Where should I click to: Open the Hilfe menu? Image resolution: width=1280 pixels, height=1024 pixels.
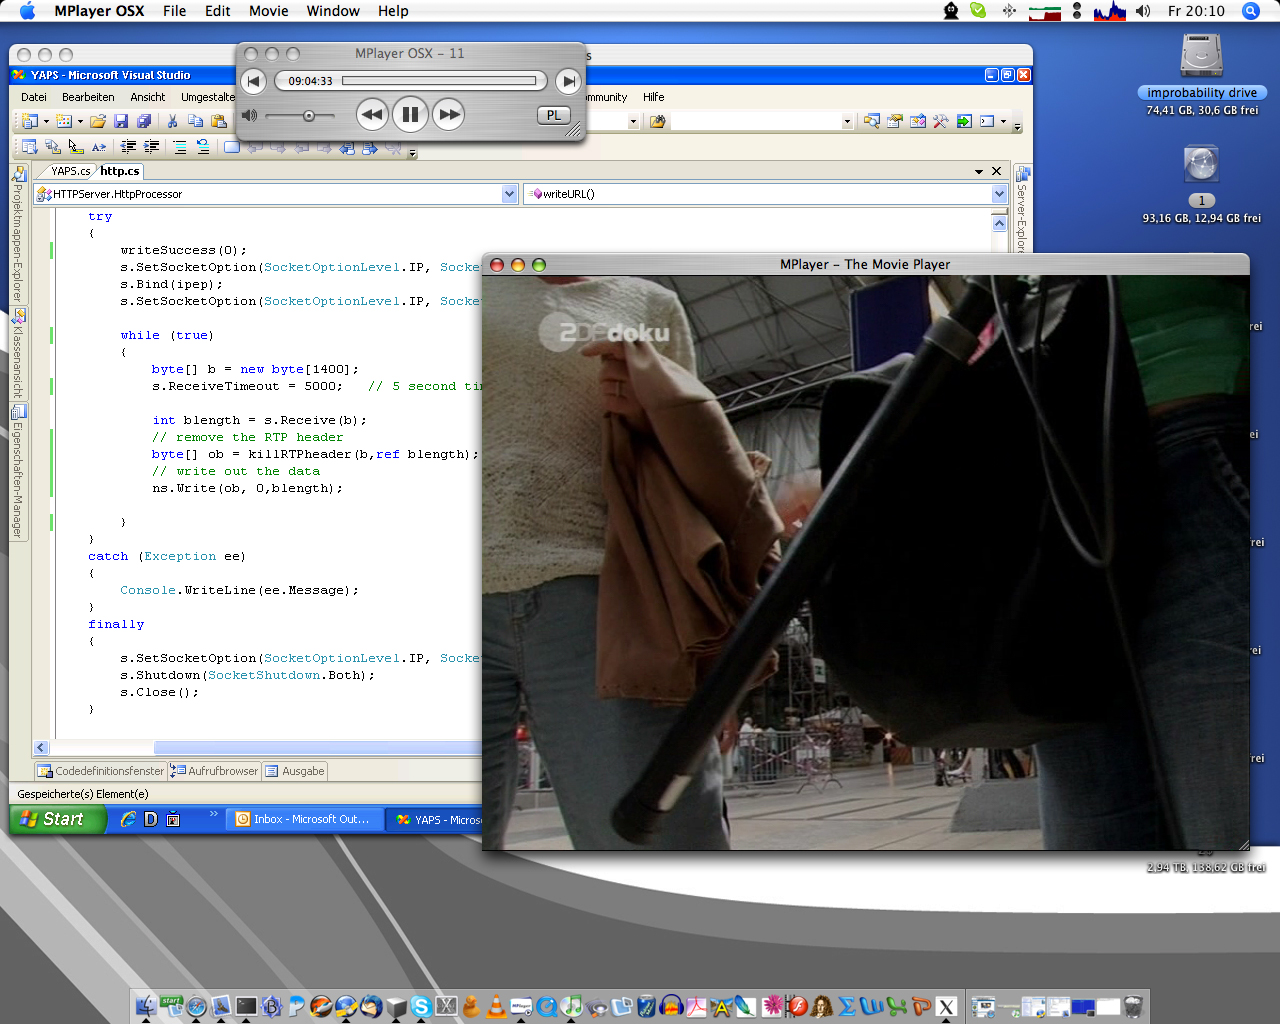pos(654,97)
